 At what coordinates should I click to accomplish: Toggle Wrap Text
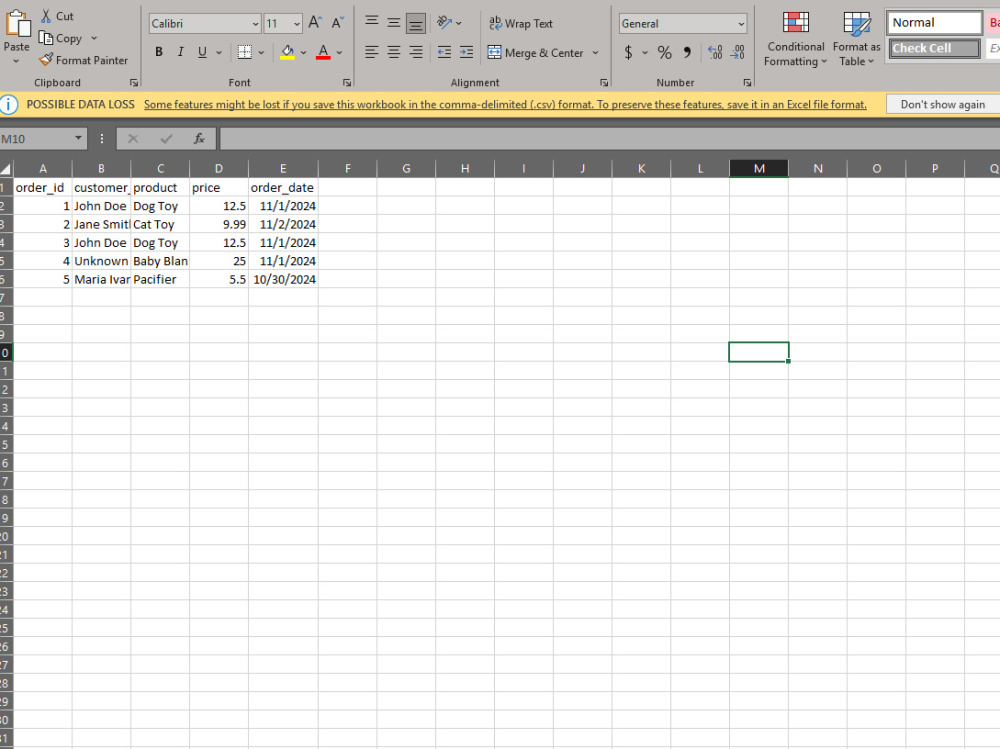[521, 24]
